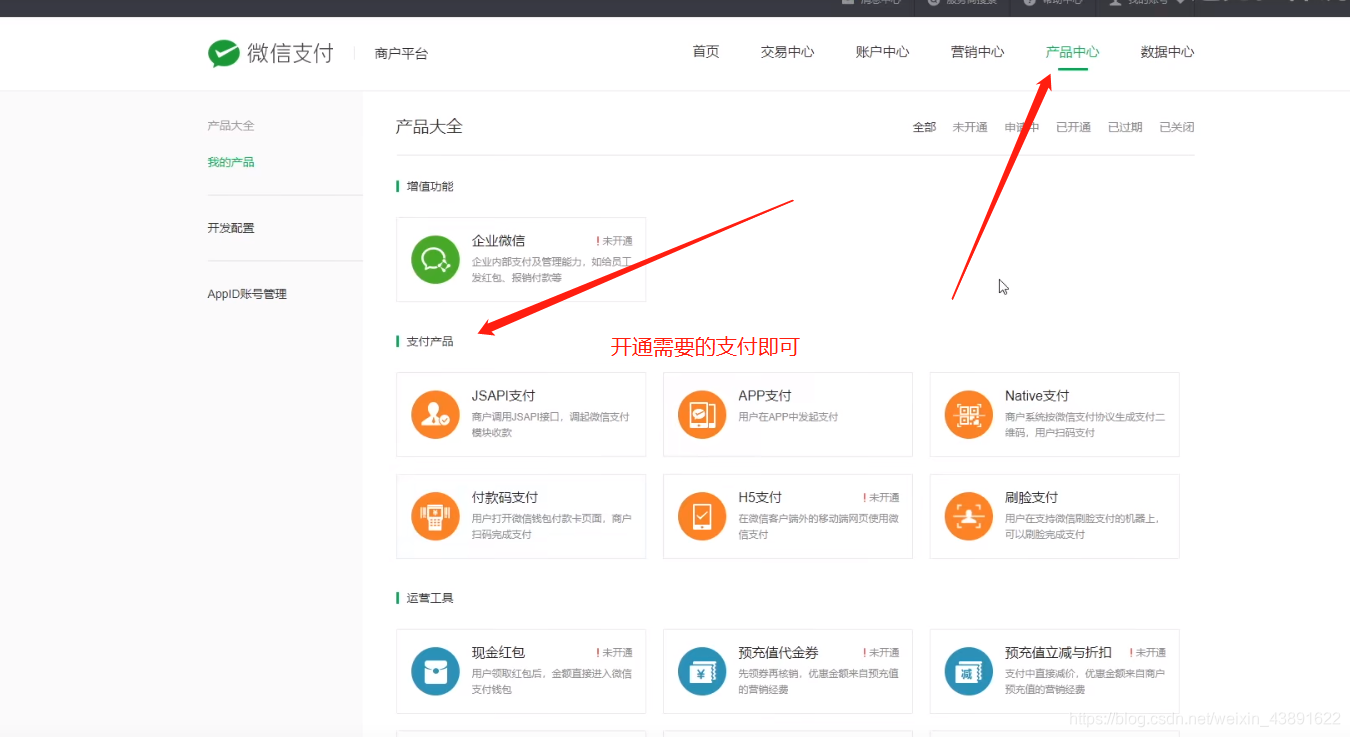This screenshot has height=737, width=1350.
Task: Click the 支付产品 section heading
Action: 429,342
